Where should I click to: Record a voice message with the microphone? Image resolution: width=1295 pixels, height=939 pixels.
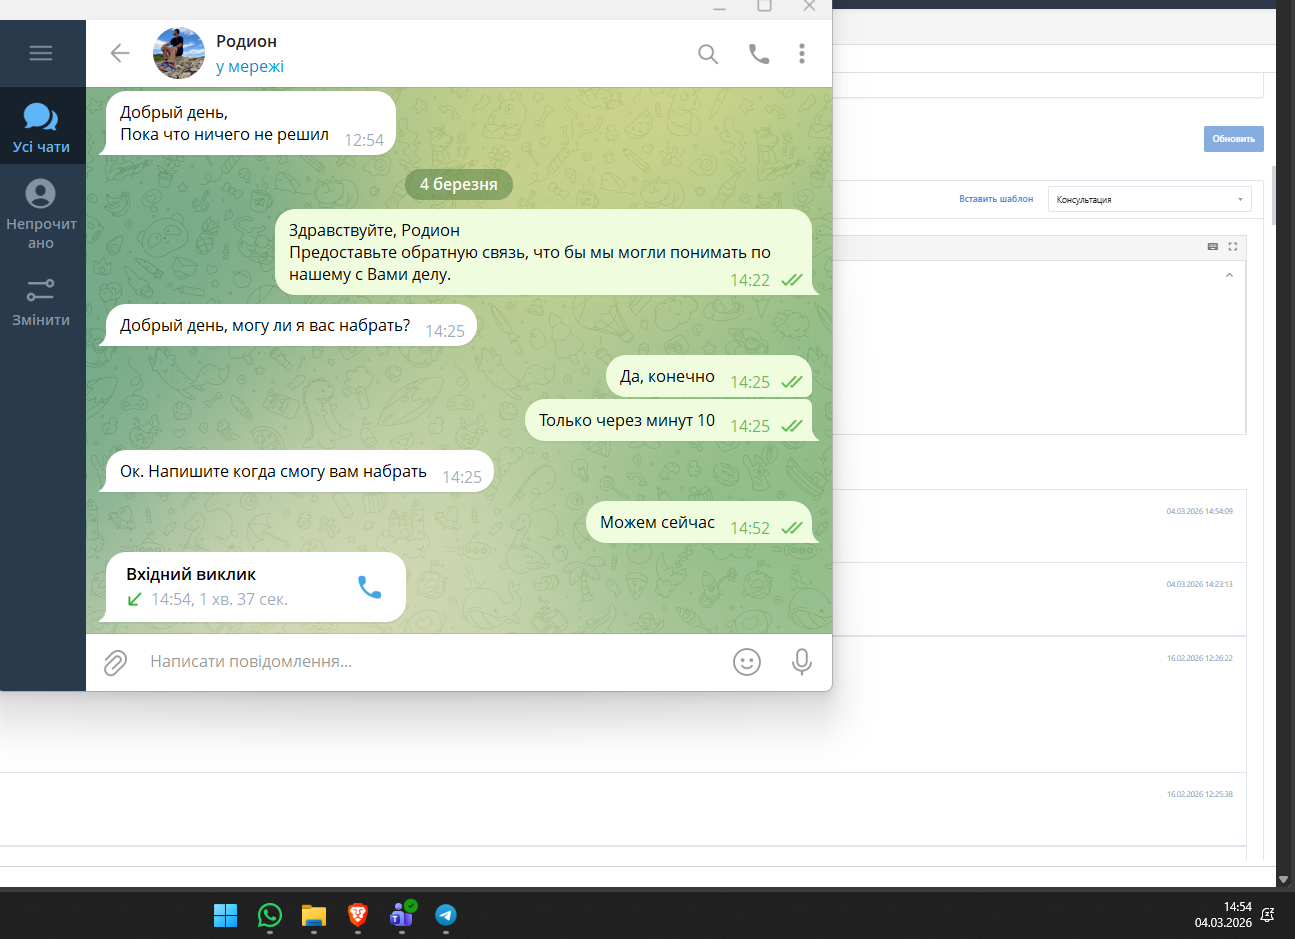point(801,662)
